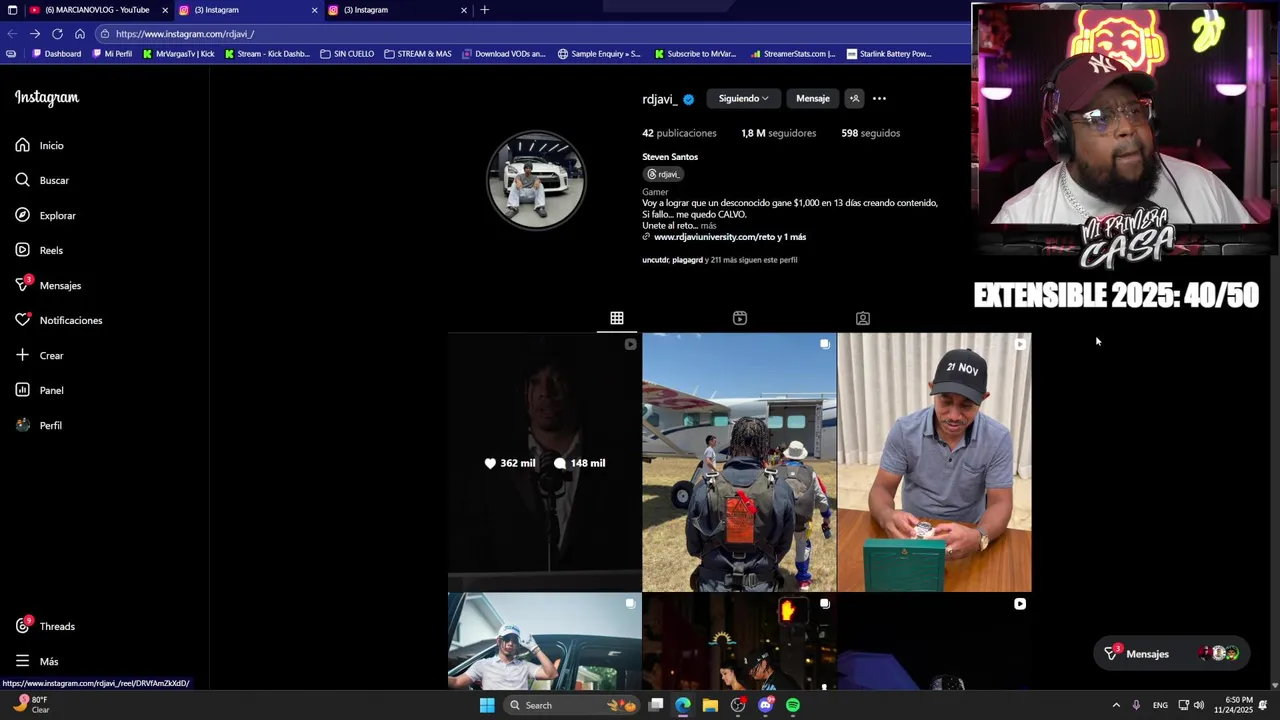Open rdjavi_ Threads badge link

click(x=664, y=174)
